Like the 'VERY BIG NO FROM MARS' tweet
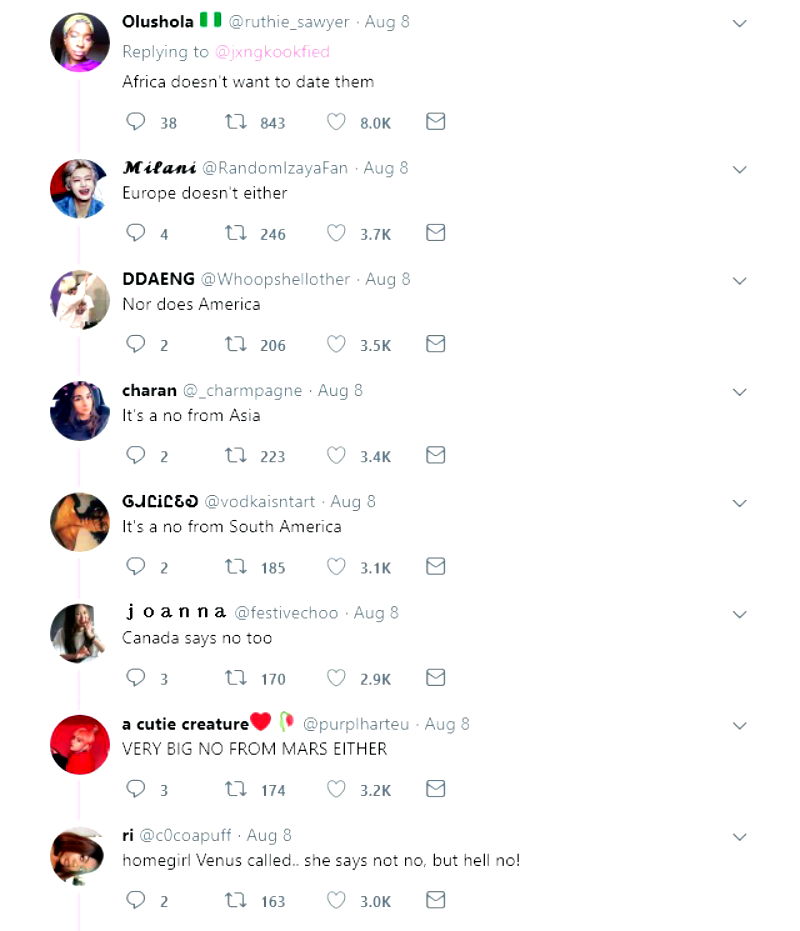The width and height of the screenshot is (800, 931). point(336,789)
